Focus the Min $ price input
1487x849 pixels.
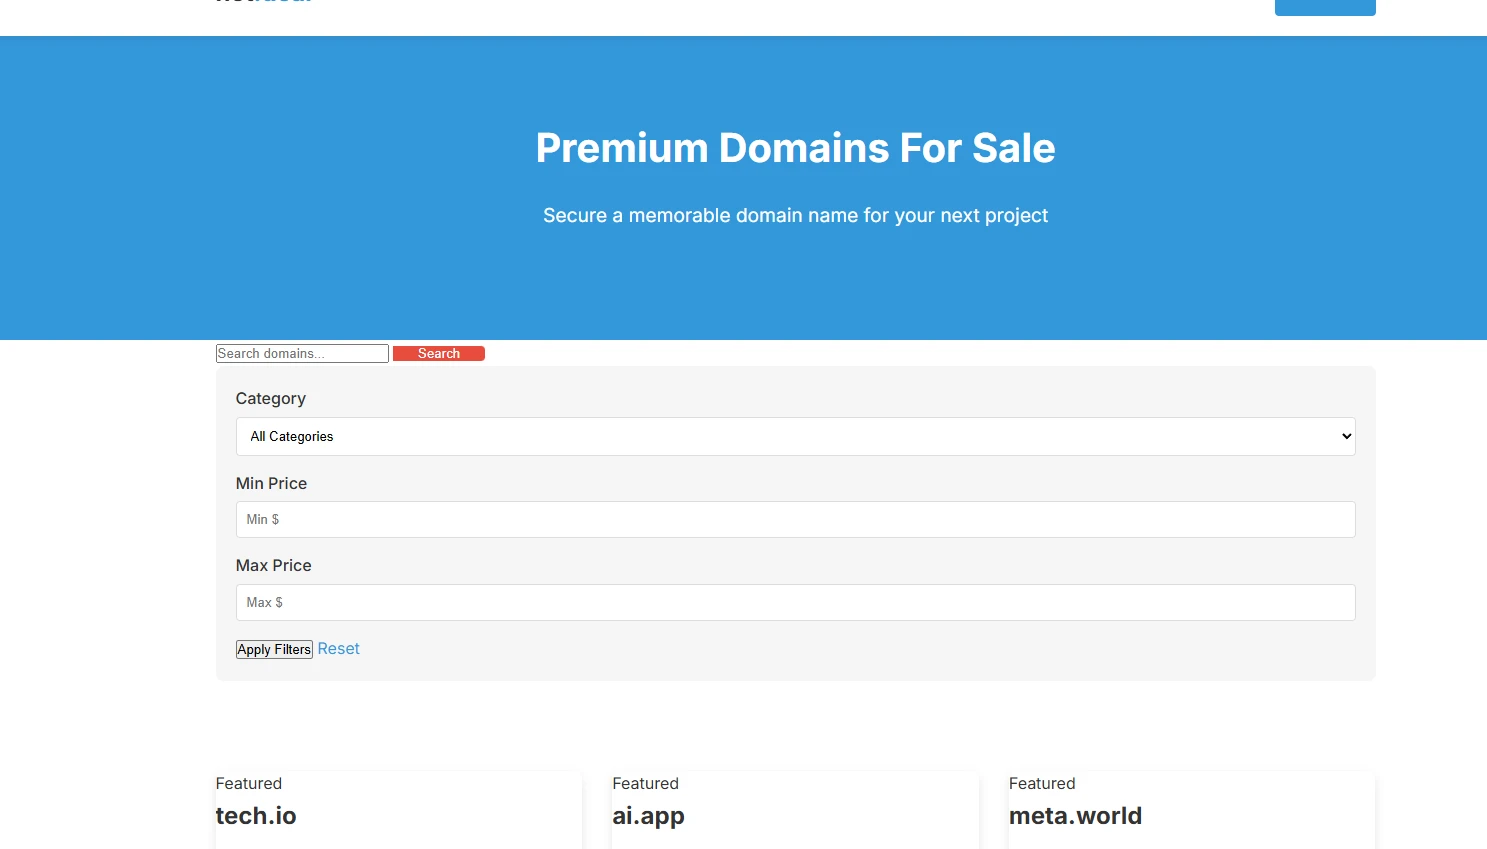[x=795, y=520]
